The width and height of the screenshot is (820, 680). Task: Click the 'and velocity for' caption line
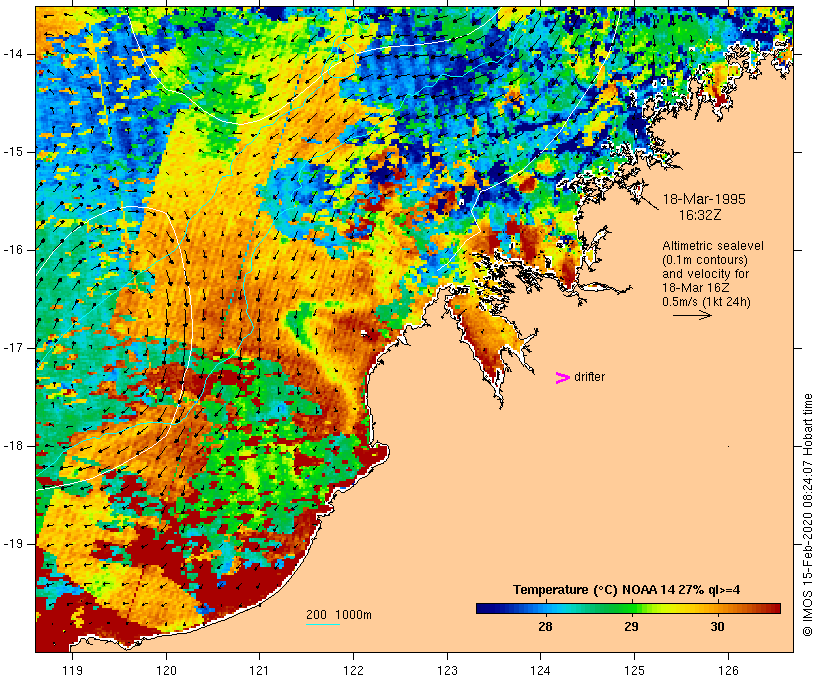(705, 274)
